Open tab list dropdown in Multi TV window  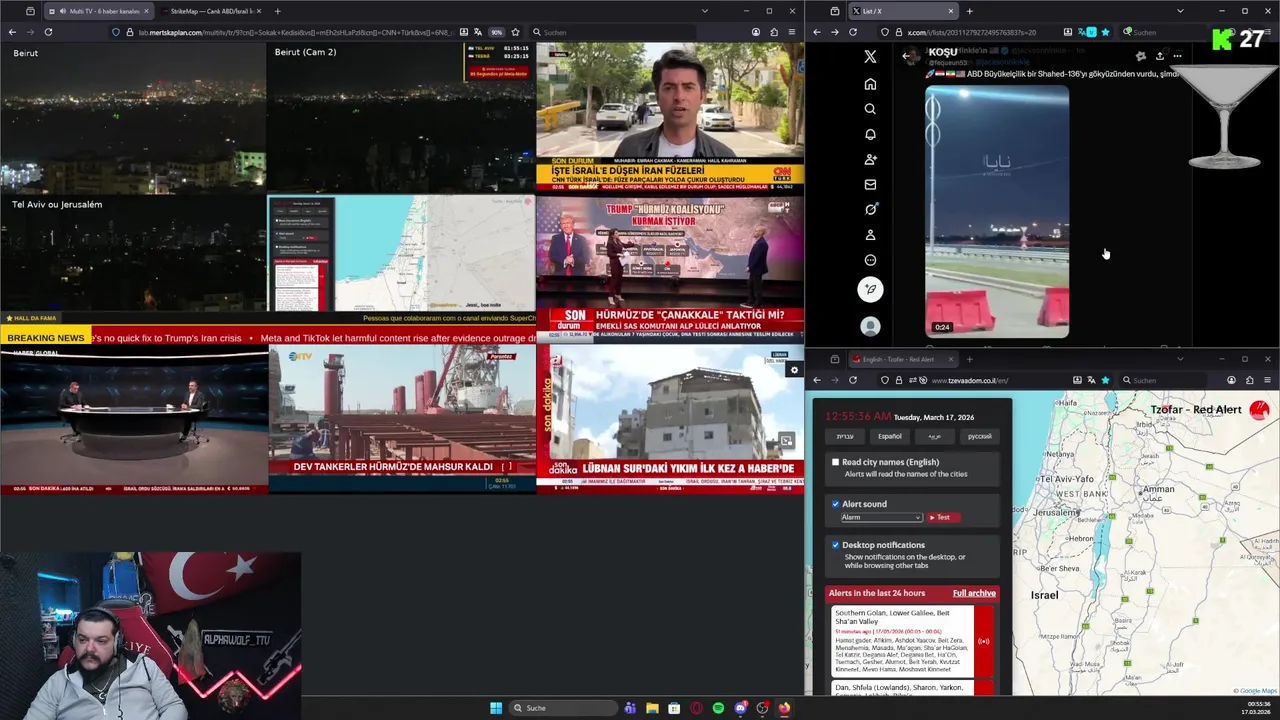[x=705, y=11]
